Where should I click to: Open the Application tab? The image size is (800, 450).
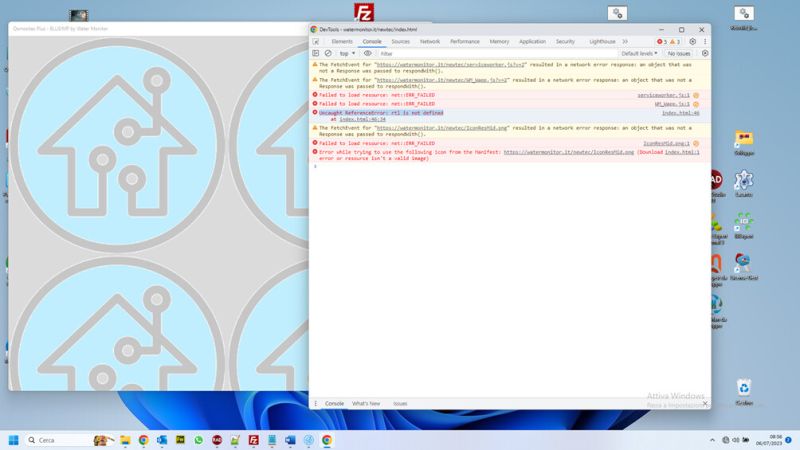coord(532,41)
